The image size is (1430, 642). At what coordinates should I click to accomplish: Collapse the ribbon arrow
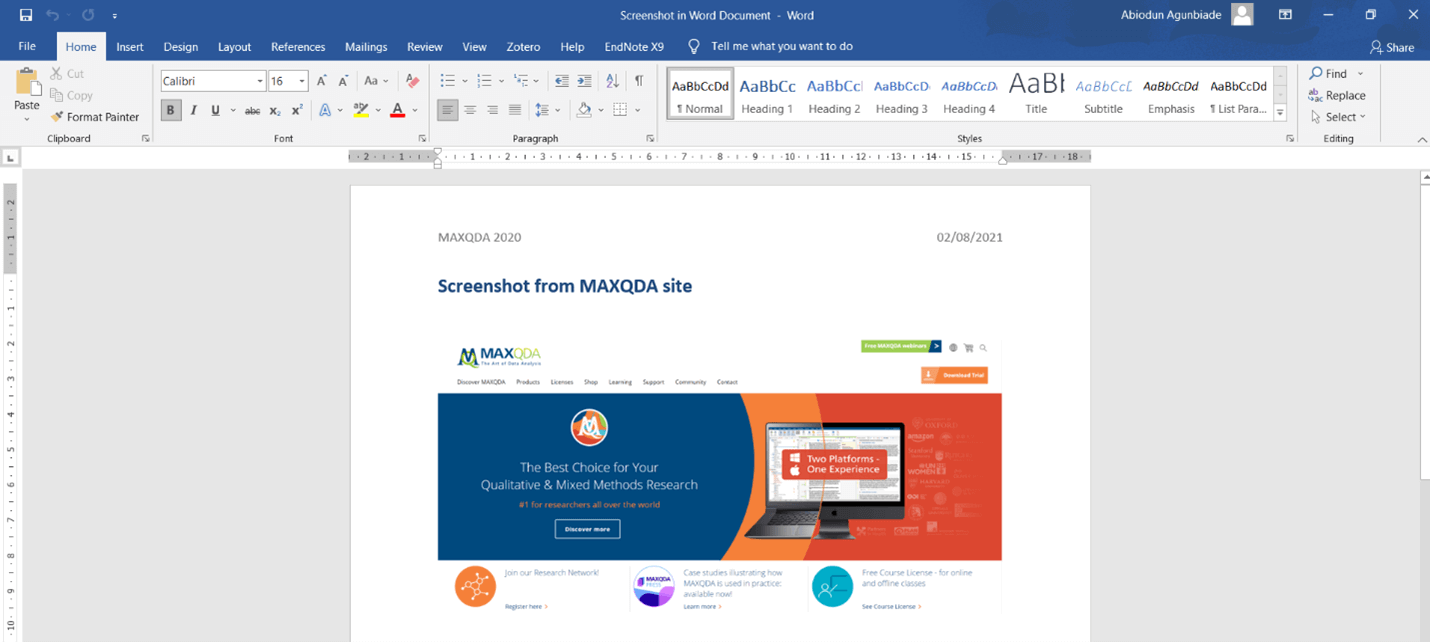[1421, 140]
